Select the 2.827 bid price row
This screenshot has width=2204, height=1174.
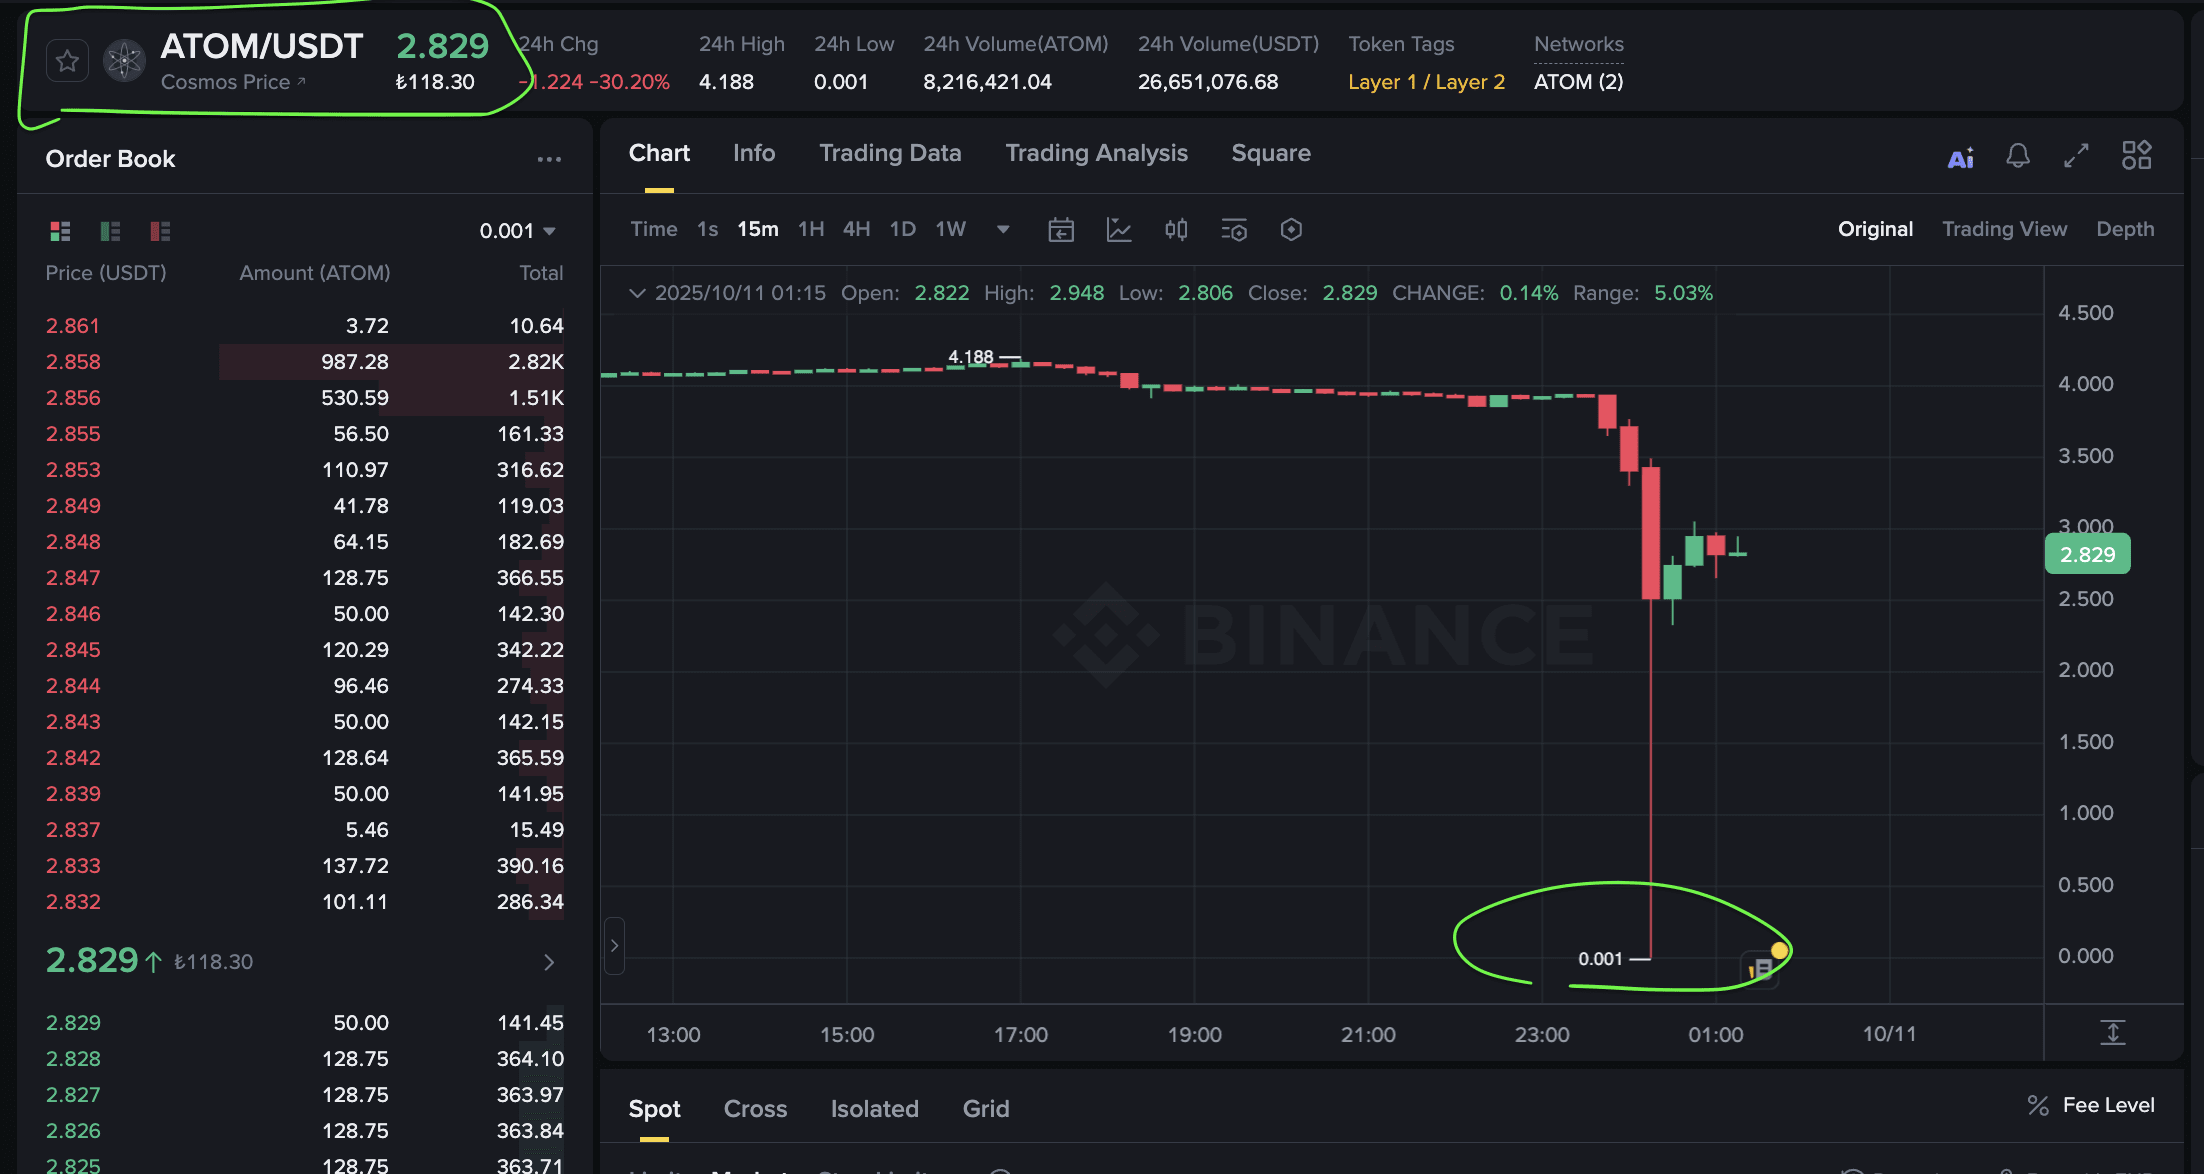[x=304, y=1095]
